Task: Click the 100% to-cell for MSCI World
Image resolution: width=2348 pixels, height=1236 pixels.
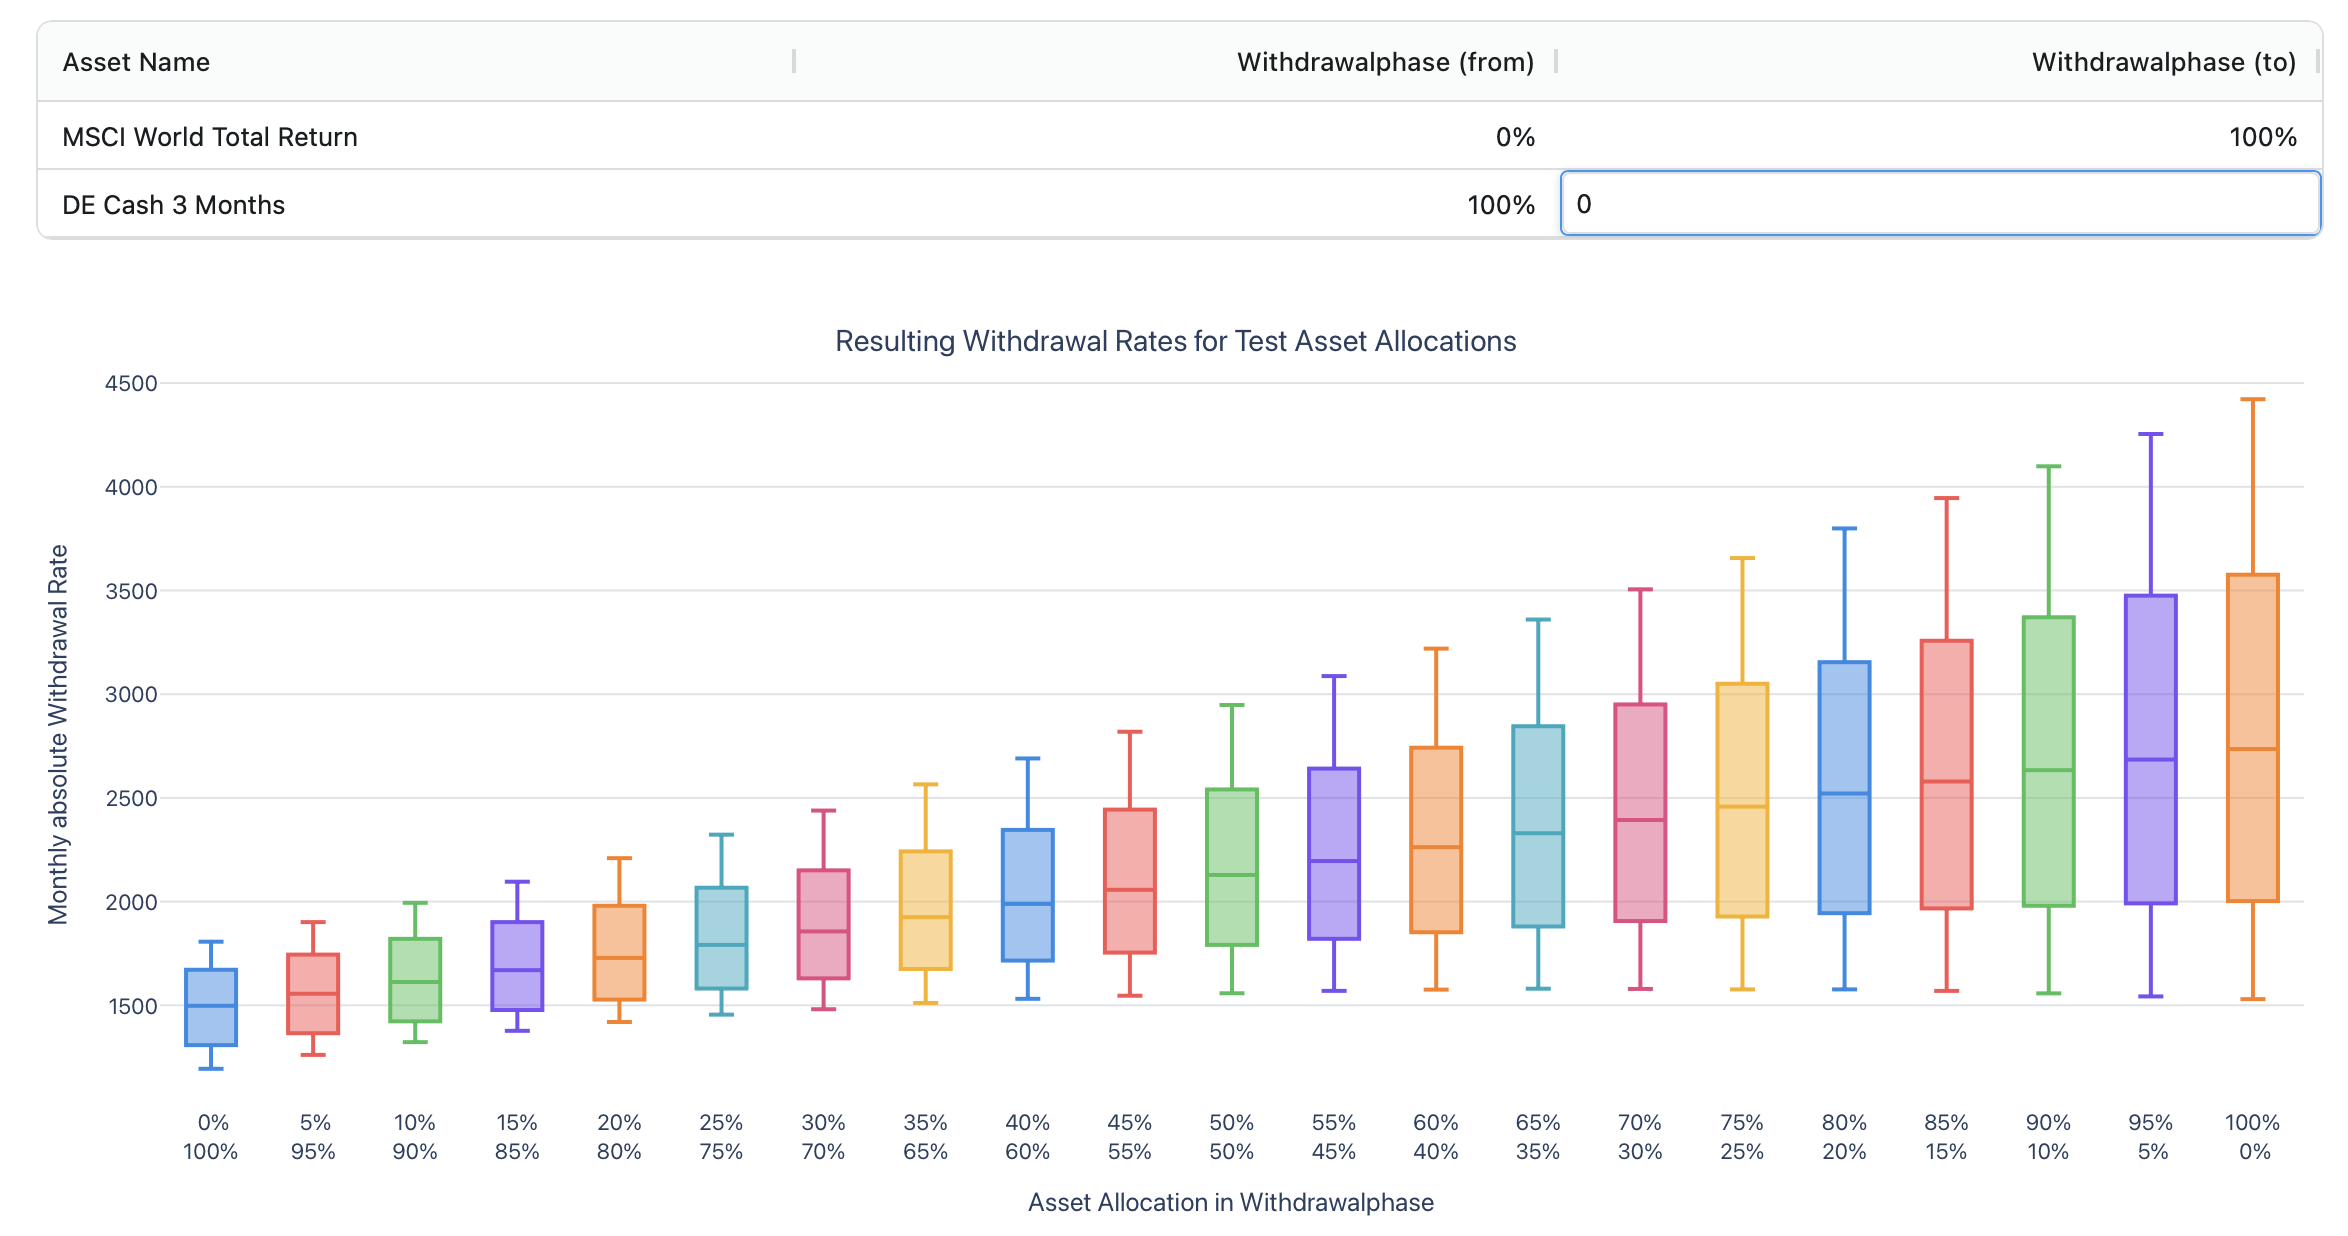Action: 2262,137
